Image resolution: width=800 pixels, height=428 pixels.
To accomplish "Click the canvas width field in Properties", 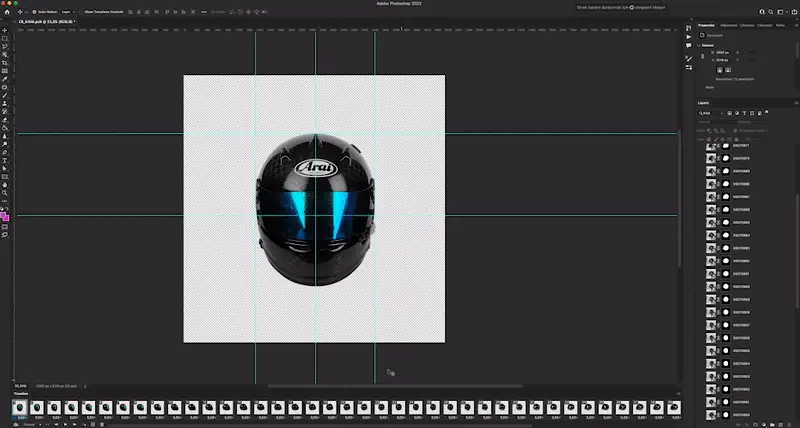I will pyautogui.click(x=722, y=53).
